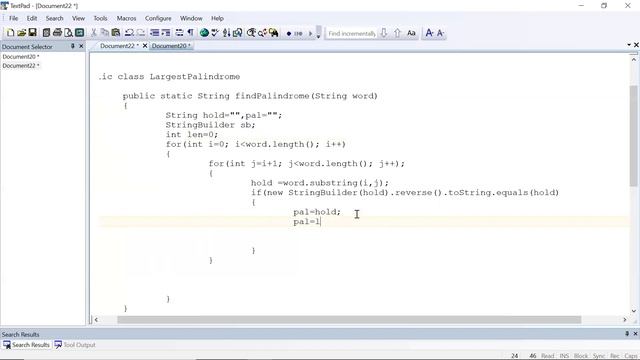Create a new document with New icon

[x=11, y=33]
